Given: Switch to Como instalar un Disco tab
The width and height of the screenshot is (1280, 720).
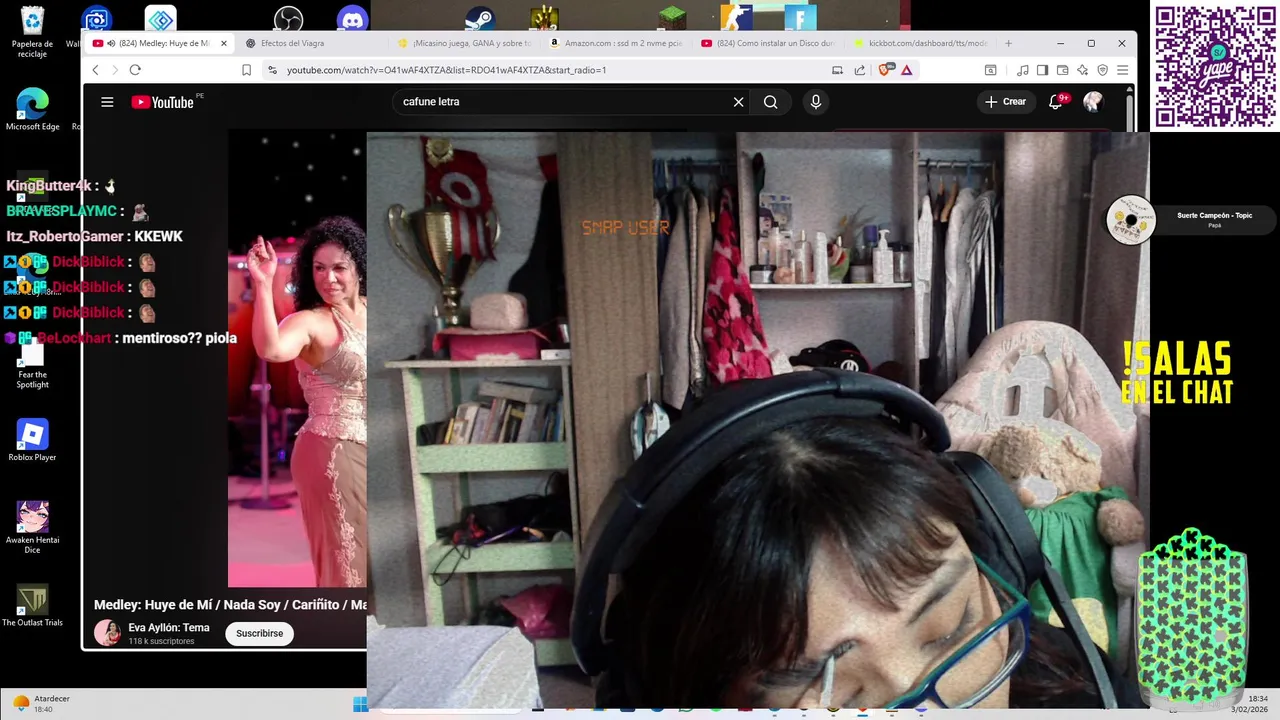Looking at the screenshot, I should point(768,43).
